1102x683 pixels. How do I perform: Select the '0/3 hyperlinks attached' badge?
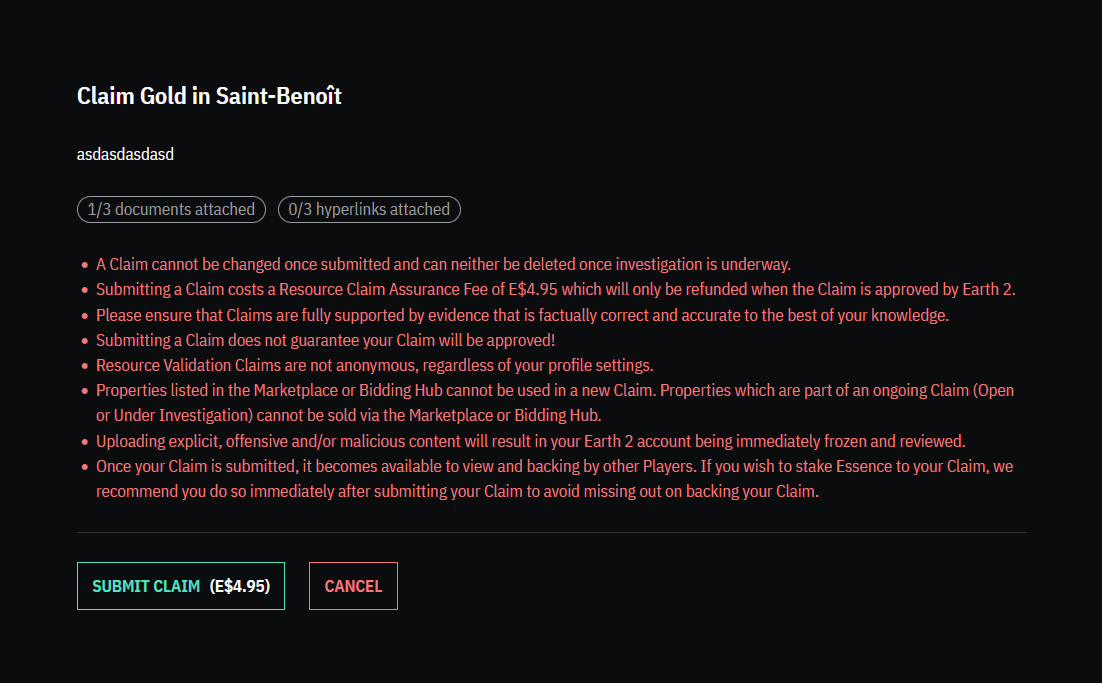(369, 210)
